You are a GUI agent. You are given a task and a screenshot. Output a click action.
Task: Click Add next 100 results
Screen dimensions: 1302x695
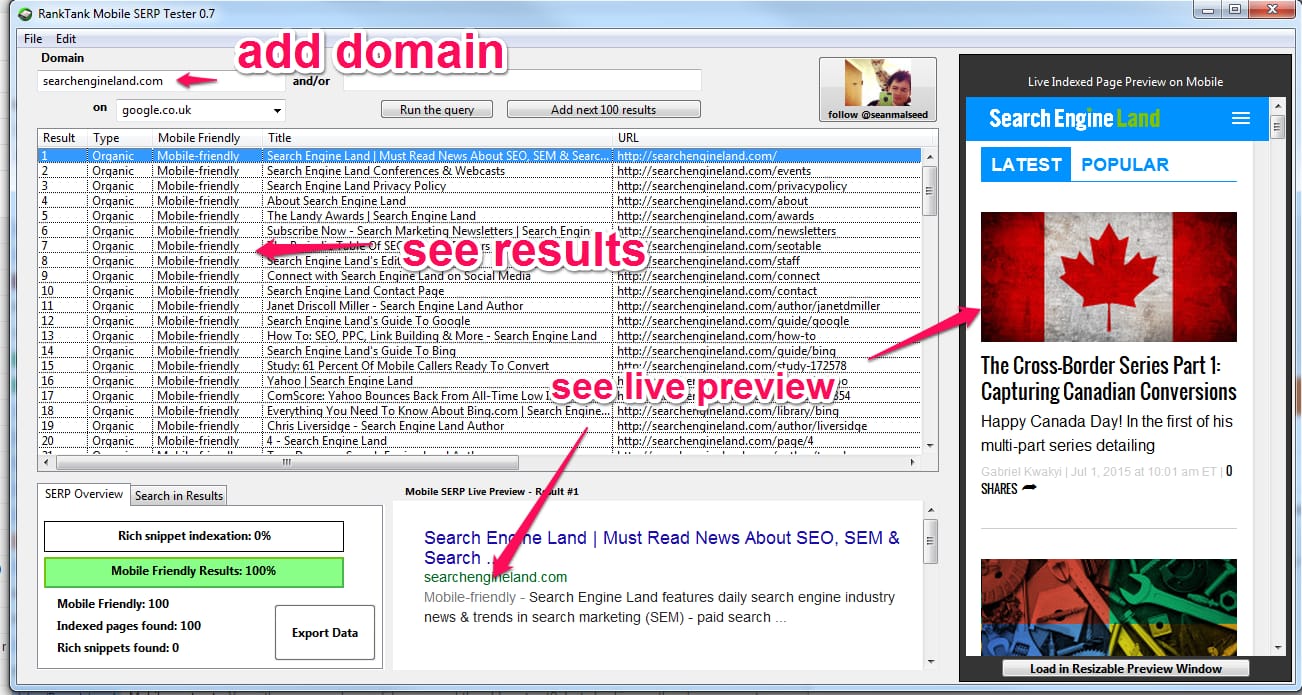click(603, 109)
